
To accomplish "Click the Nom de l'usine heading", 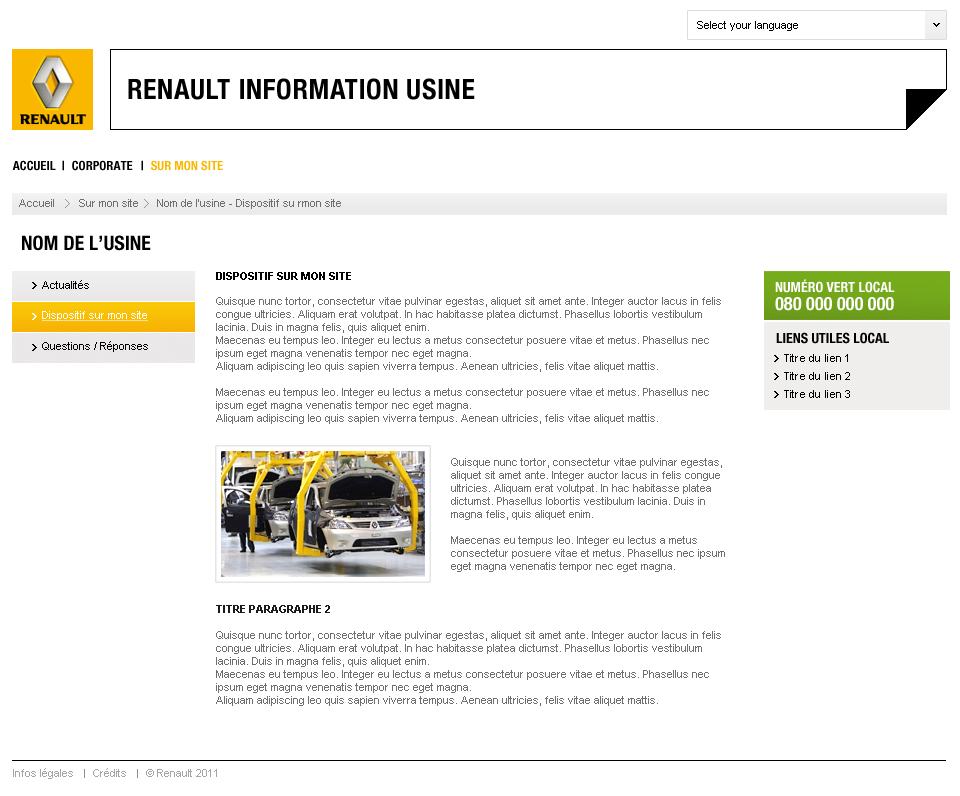I will pyautogui.click(x=86, y=243).
